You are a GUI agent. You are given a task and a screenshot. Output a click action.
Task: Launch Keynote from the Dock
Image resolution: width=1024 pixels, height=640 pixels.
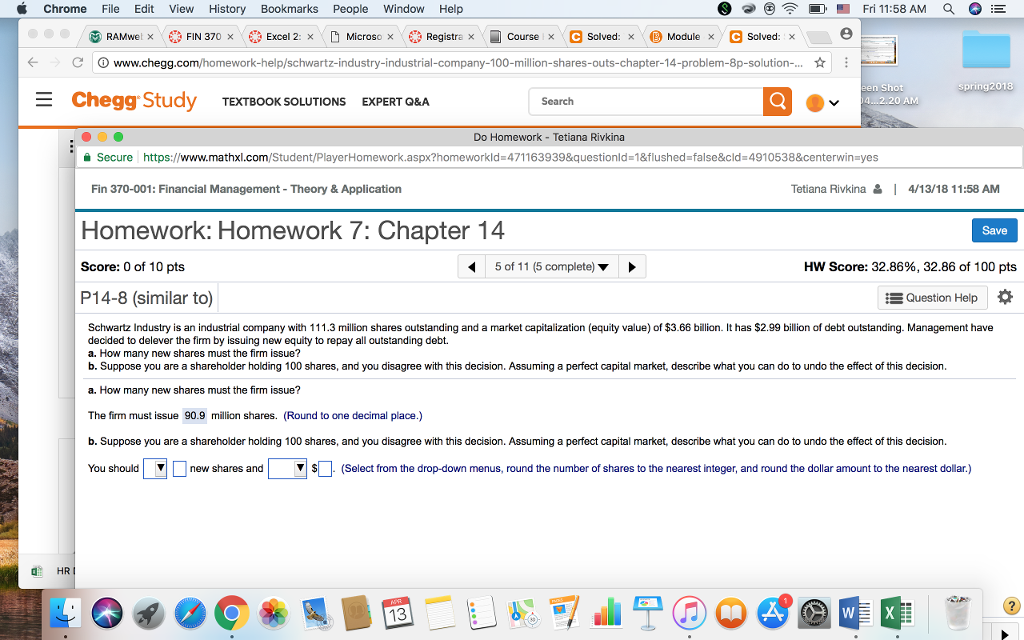pos(647,613)
